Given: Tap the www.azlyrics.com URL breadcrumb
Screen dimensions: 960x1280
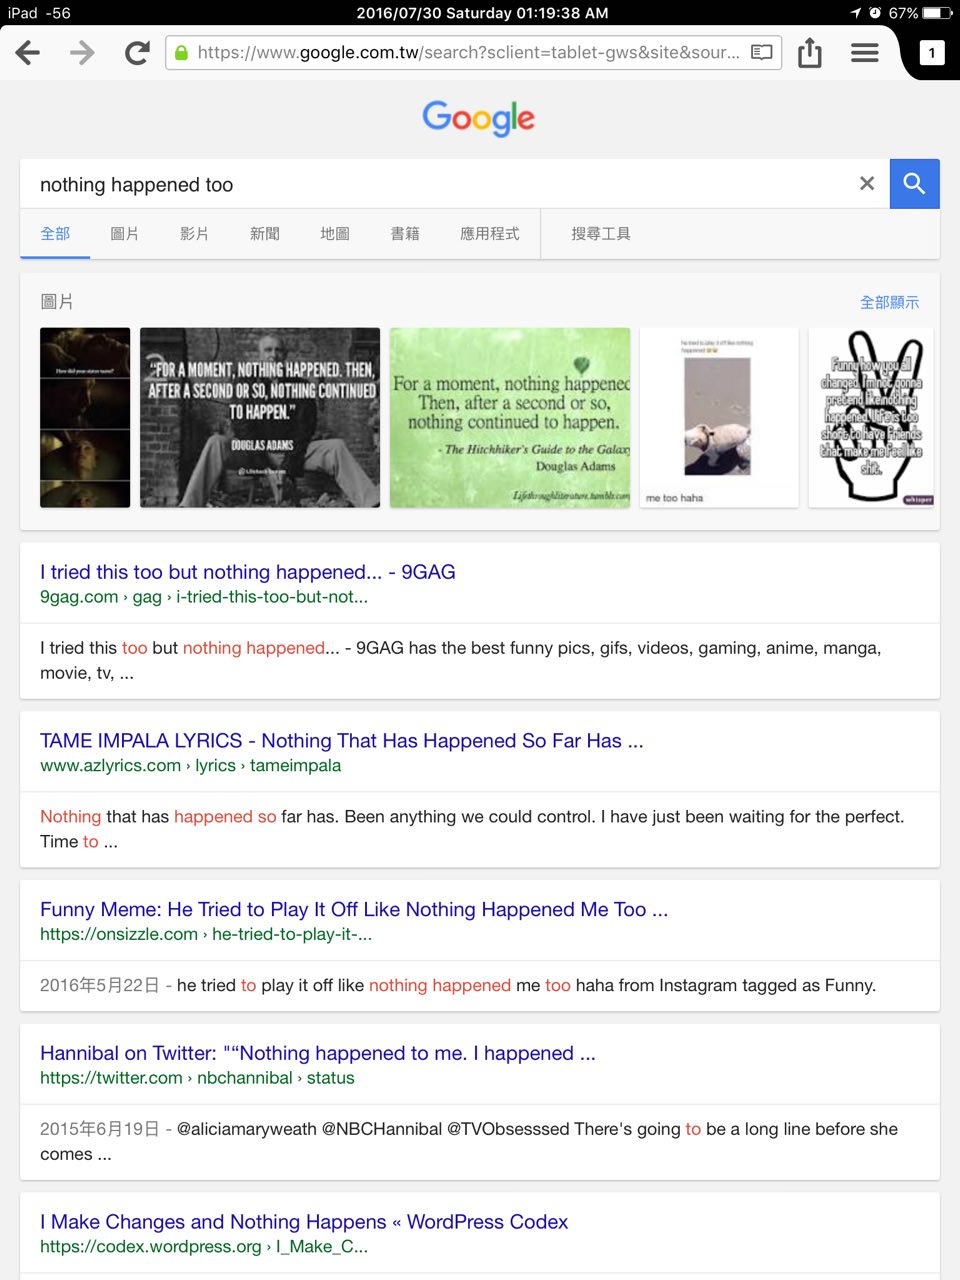Looking at the screenshot, I should [190, 766].
